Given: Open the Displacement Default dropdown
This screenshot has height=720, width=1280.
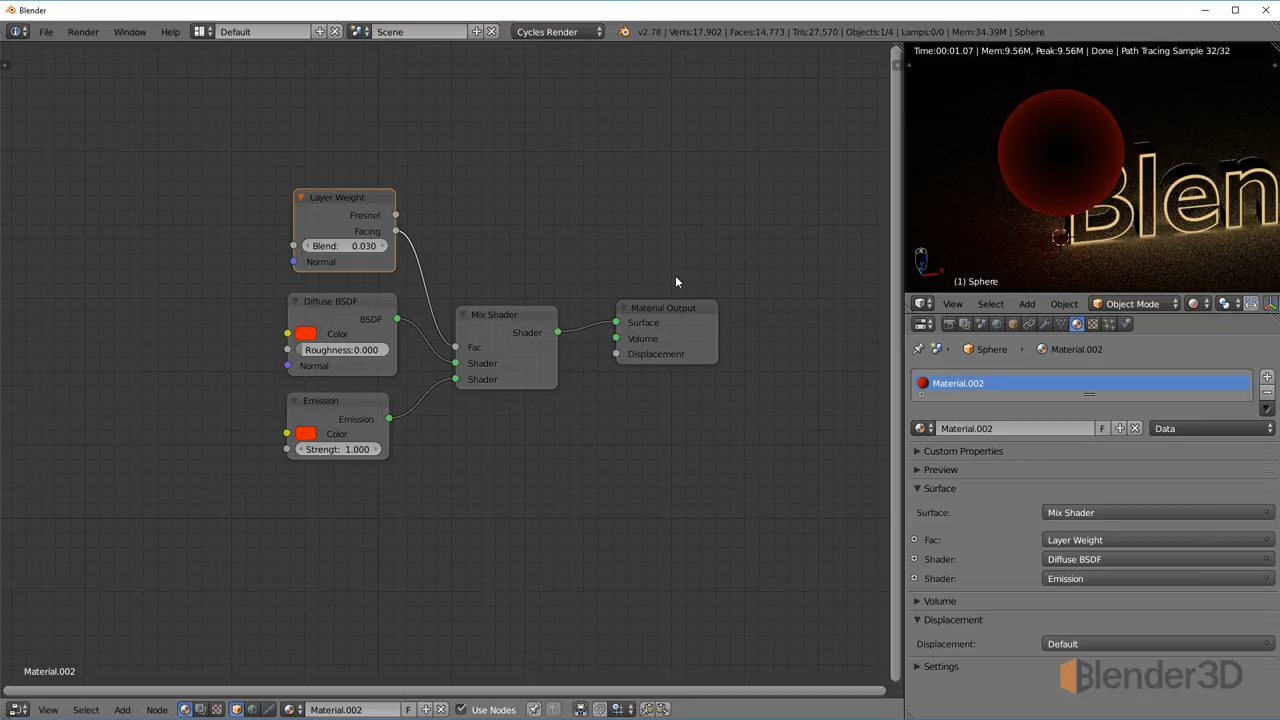Looking at the screenshot, I should click(1157, 644).
